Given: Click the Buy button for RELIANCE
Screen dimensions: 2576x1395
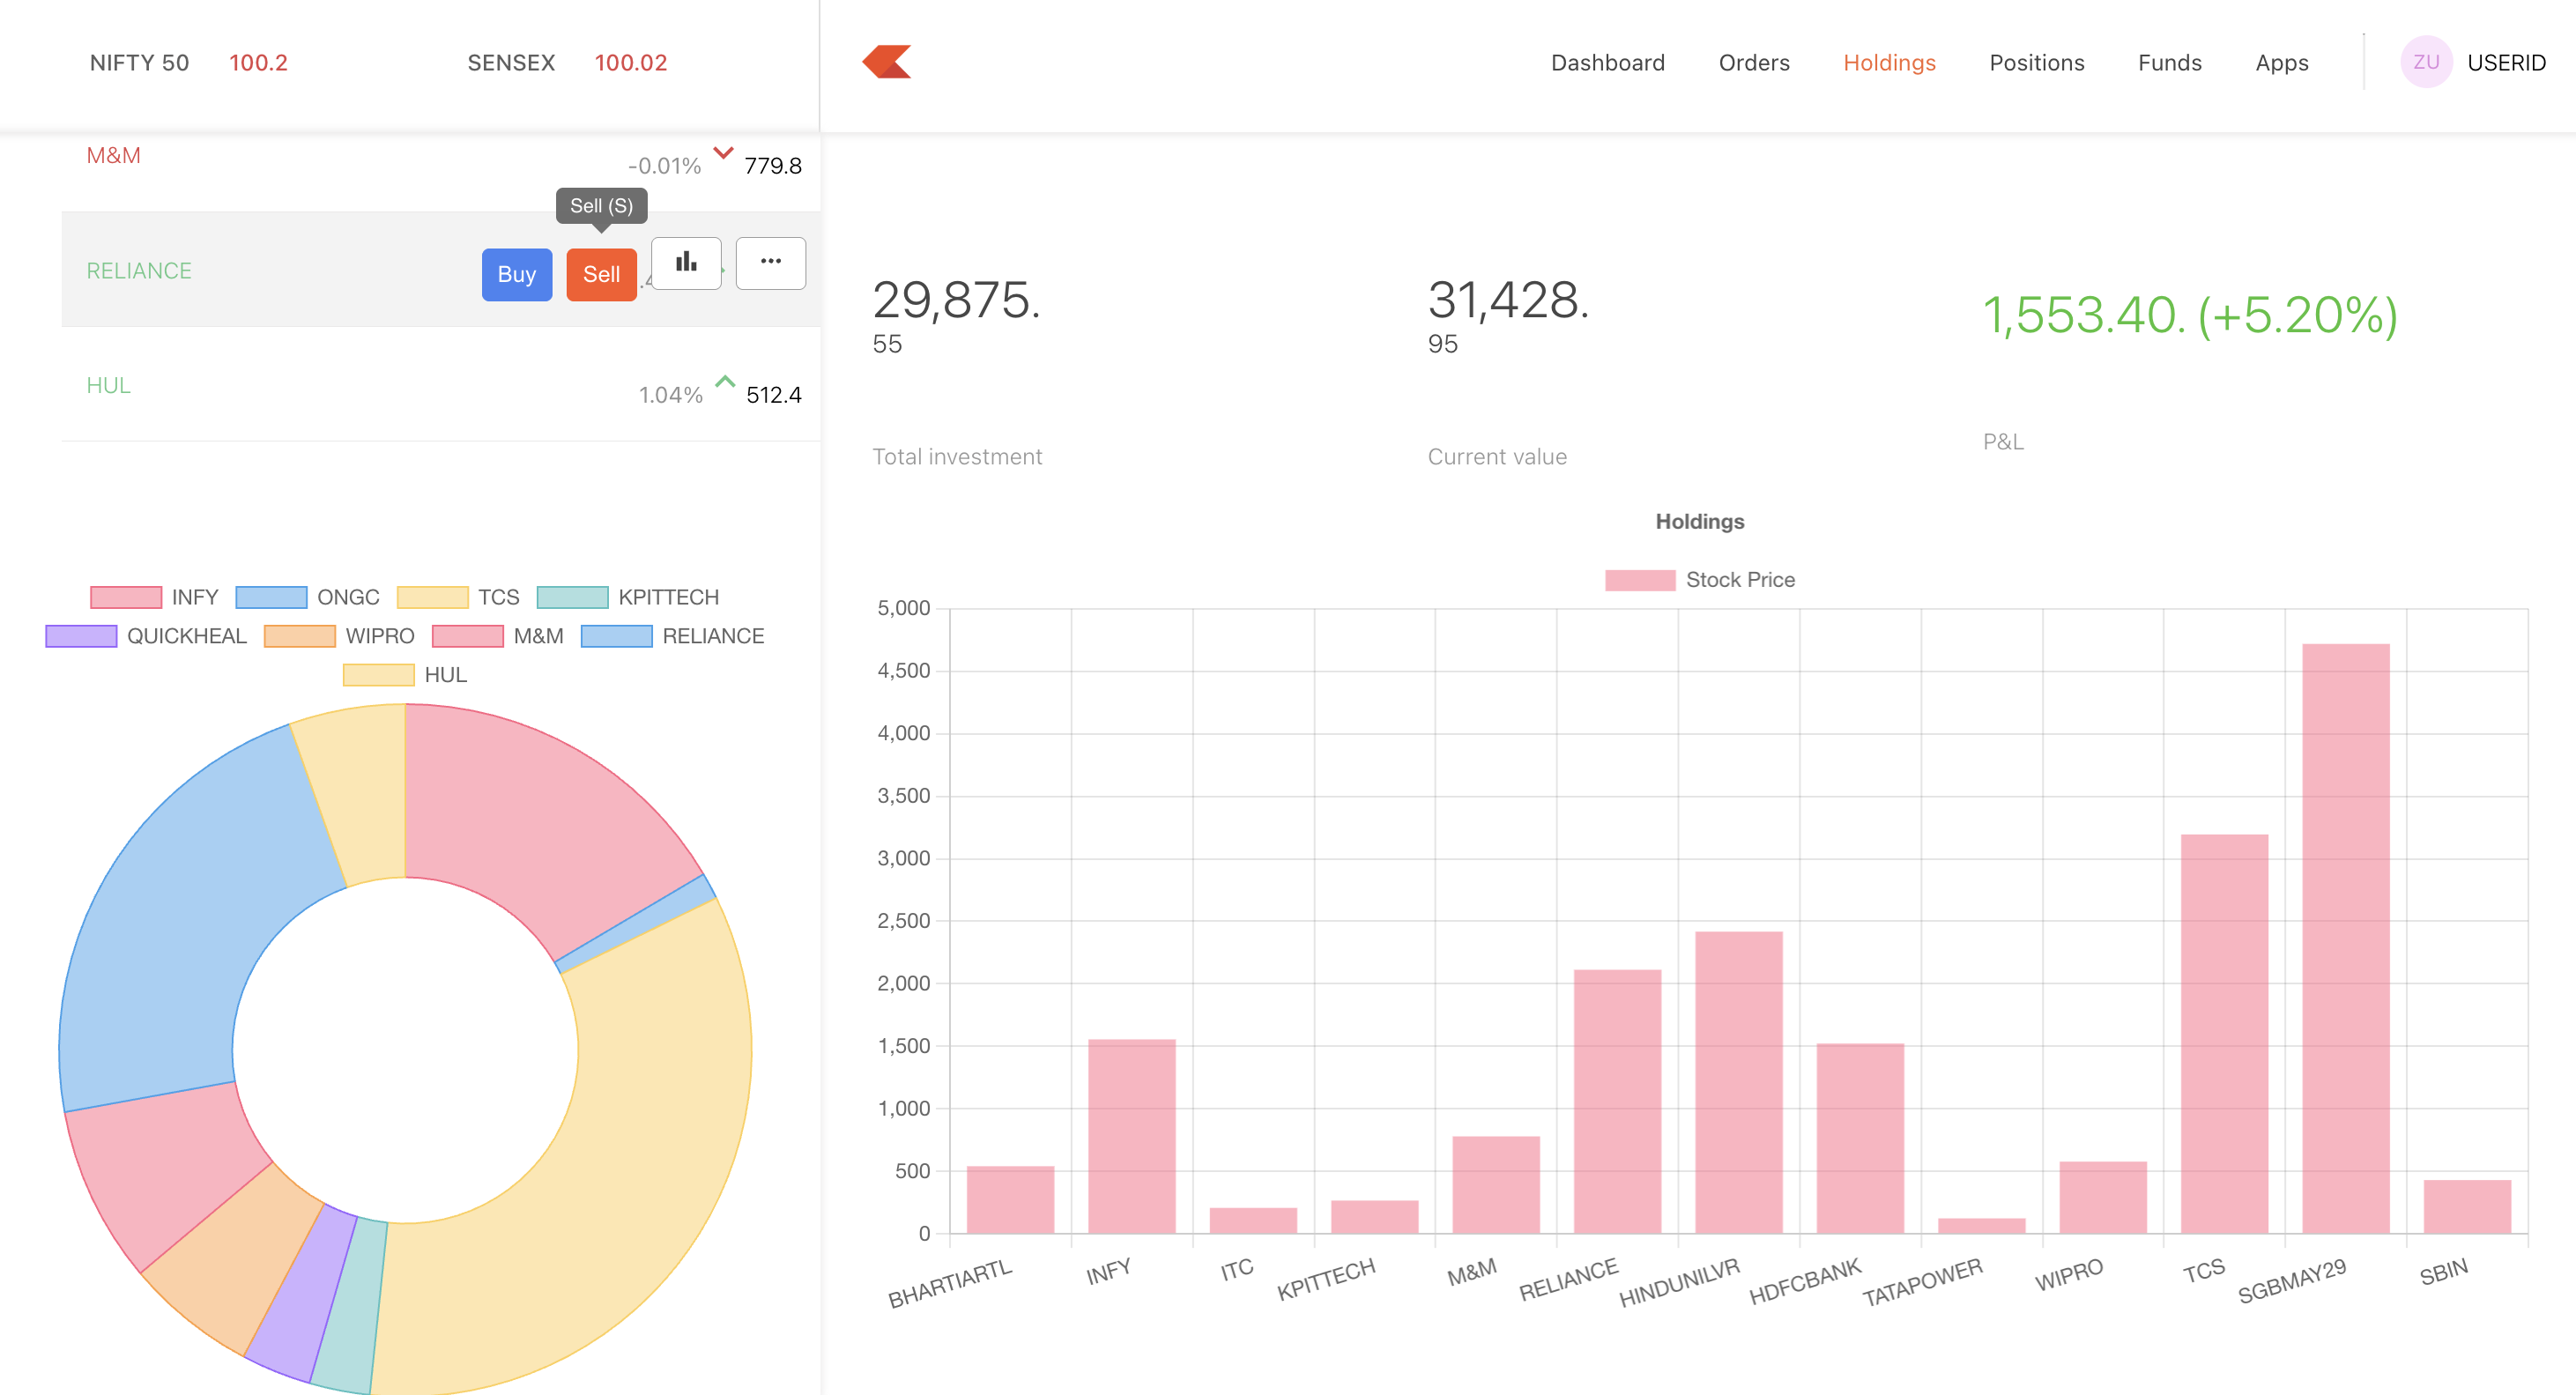Looking at the screenshot, I should [x=516, y=274].
